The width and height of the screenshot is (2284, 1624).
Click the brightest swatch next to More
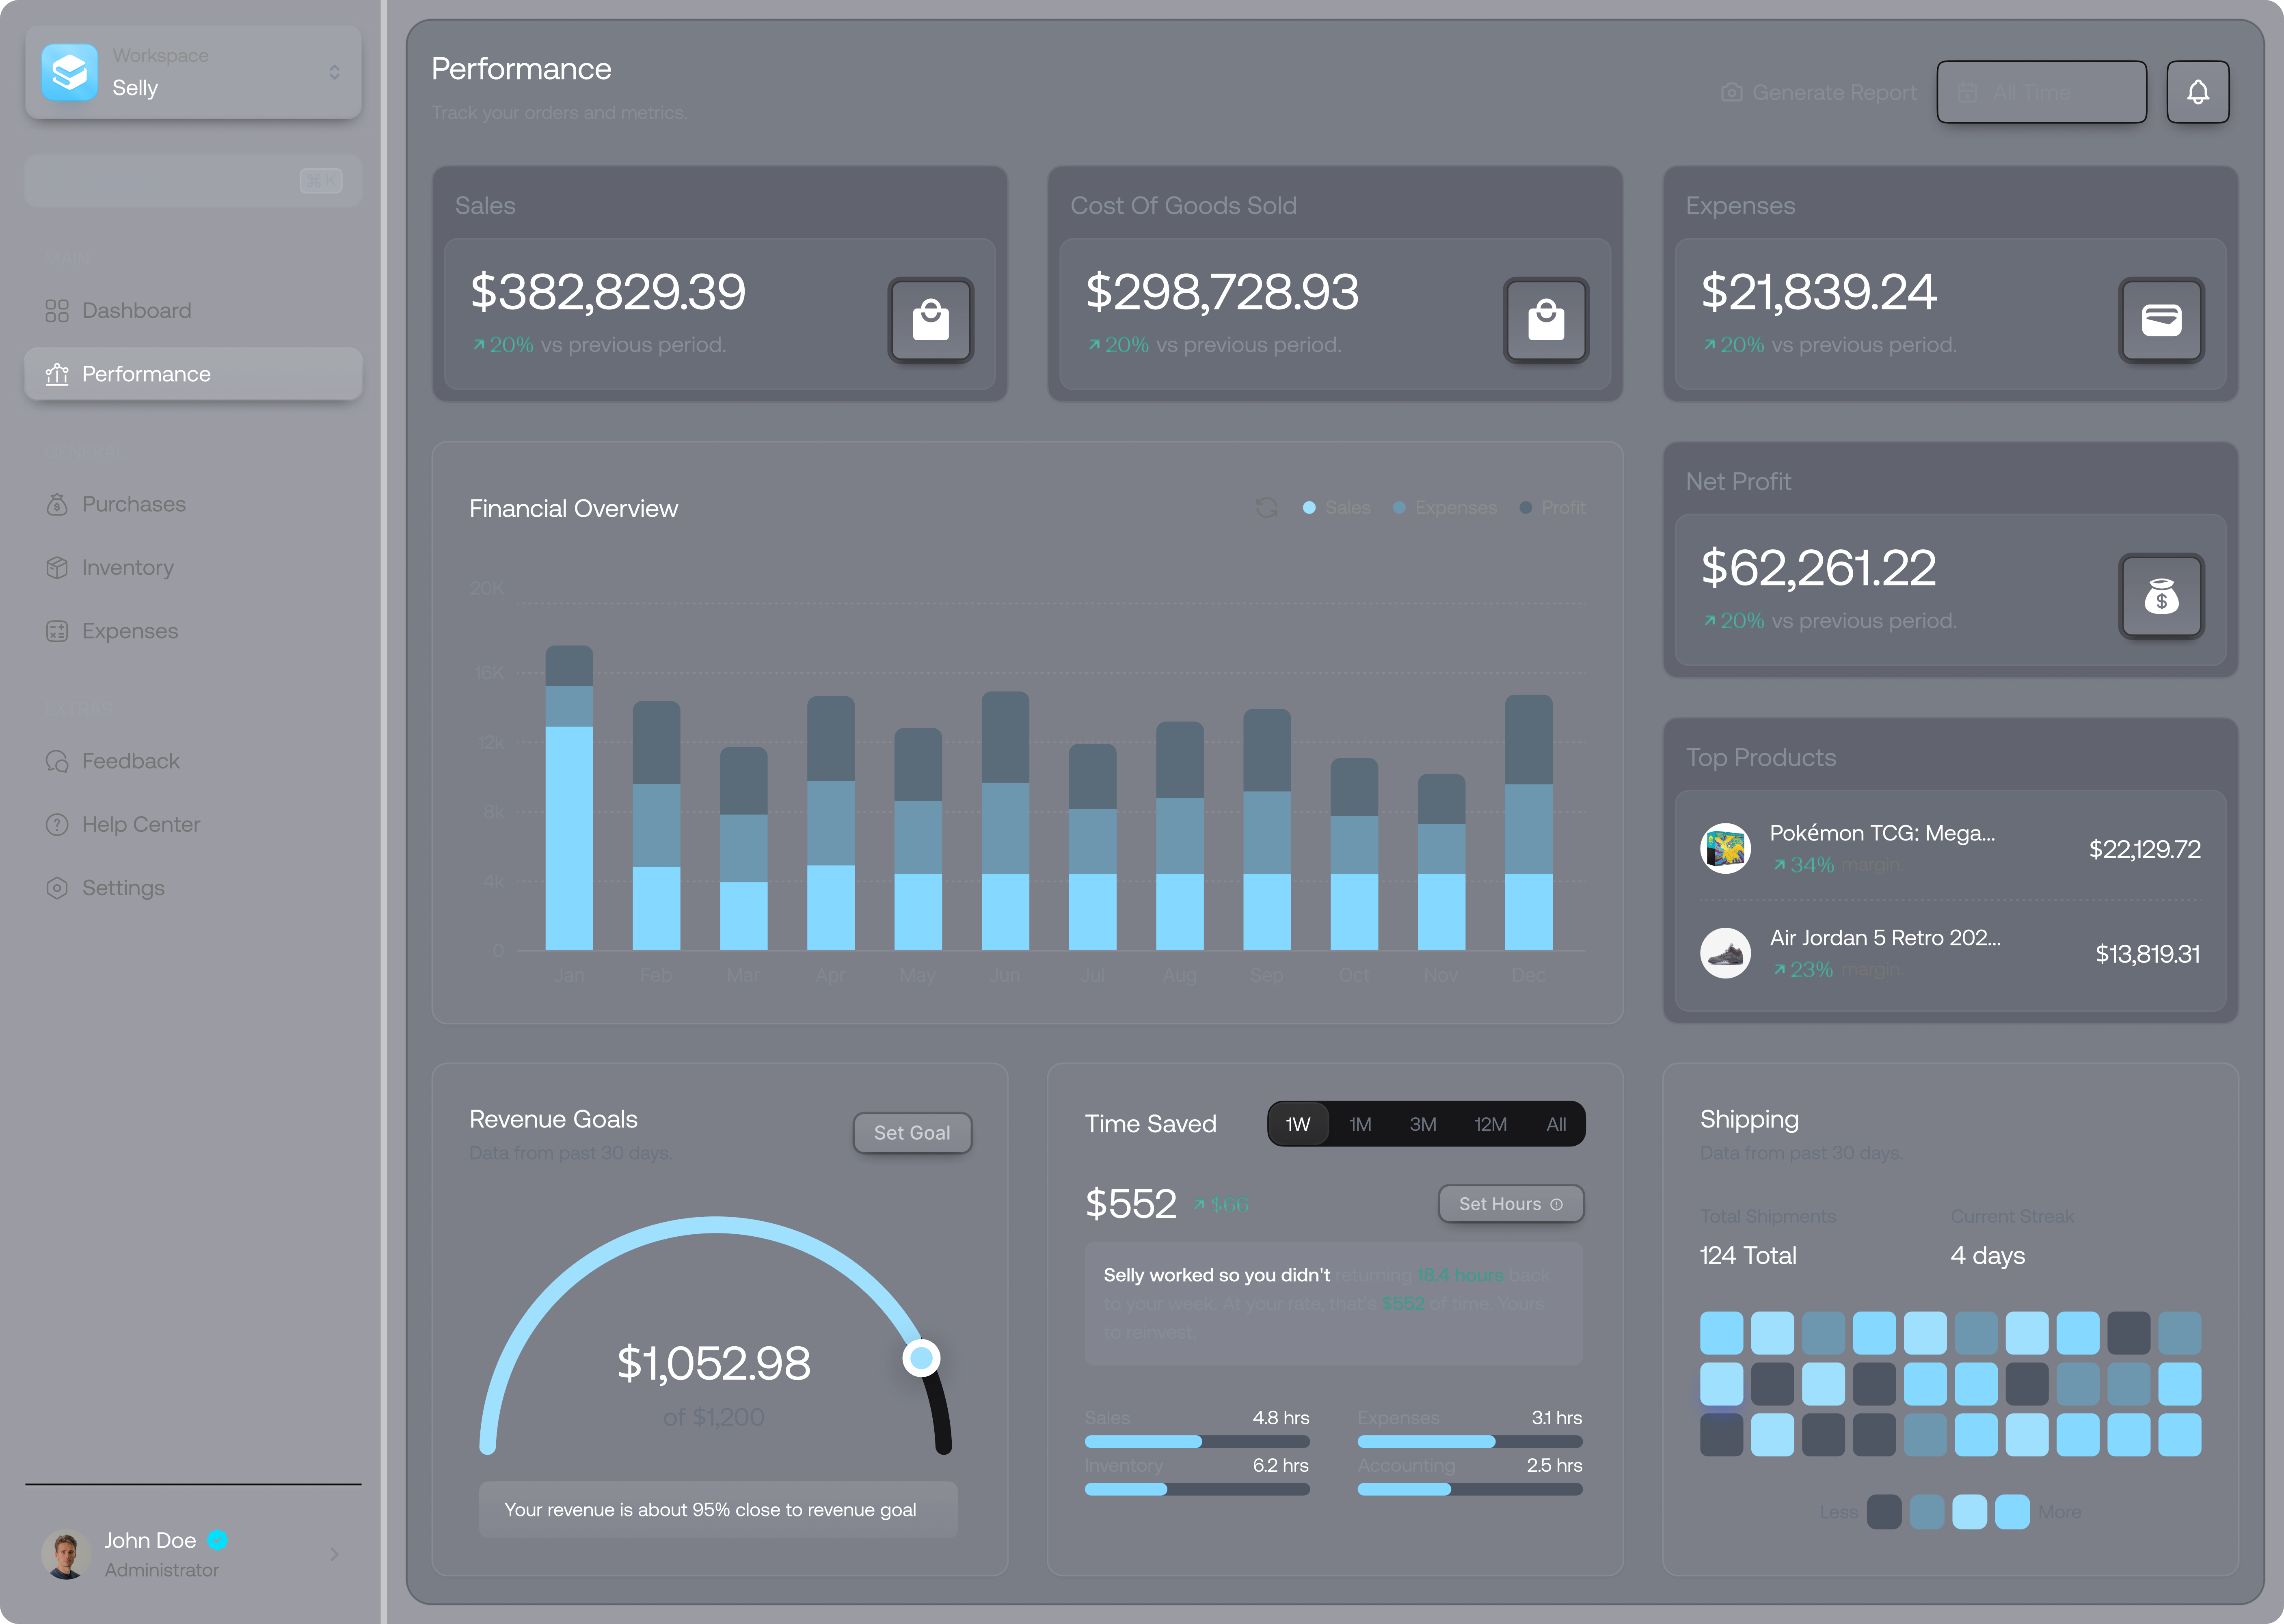(x=2012, y=1512)
